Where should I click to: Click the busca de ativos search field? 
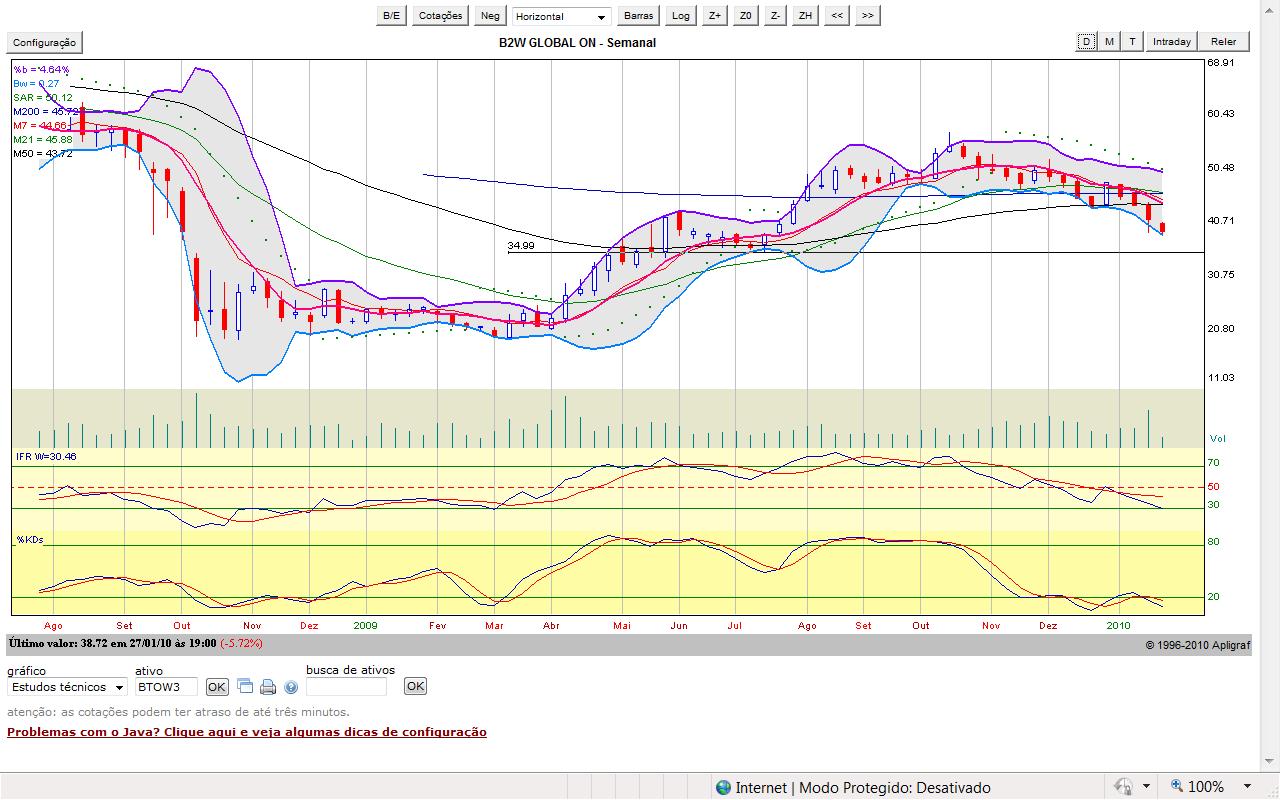pyautogui.click(x=346, y=687)
